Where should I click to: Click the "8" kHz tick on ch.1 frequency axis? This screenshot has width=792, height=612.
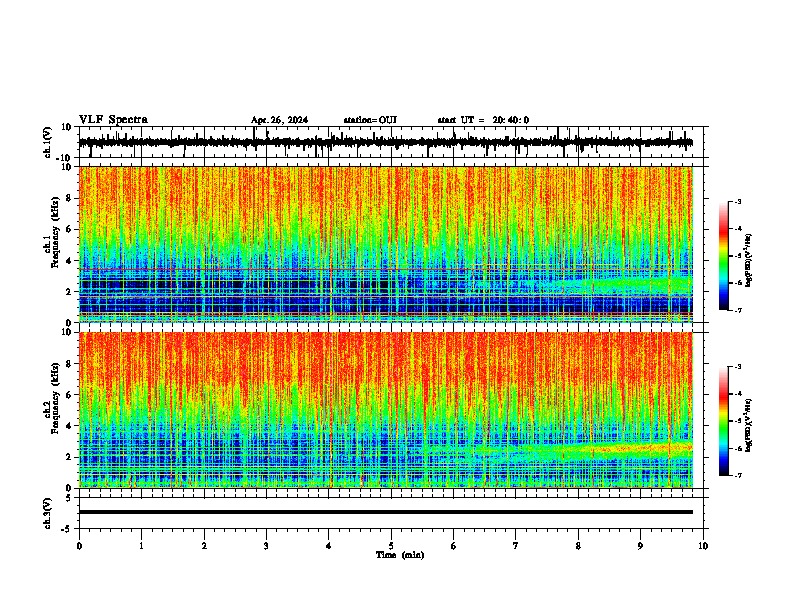(x=70, y=198)
